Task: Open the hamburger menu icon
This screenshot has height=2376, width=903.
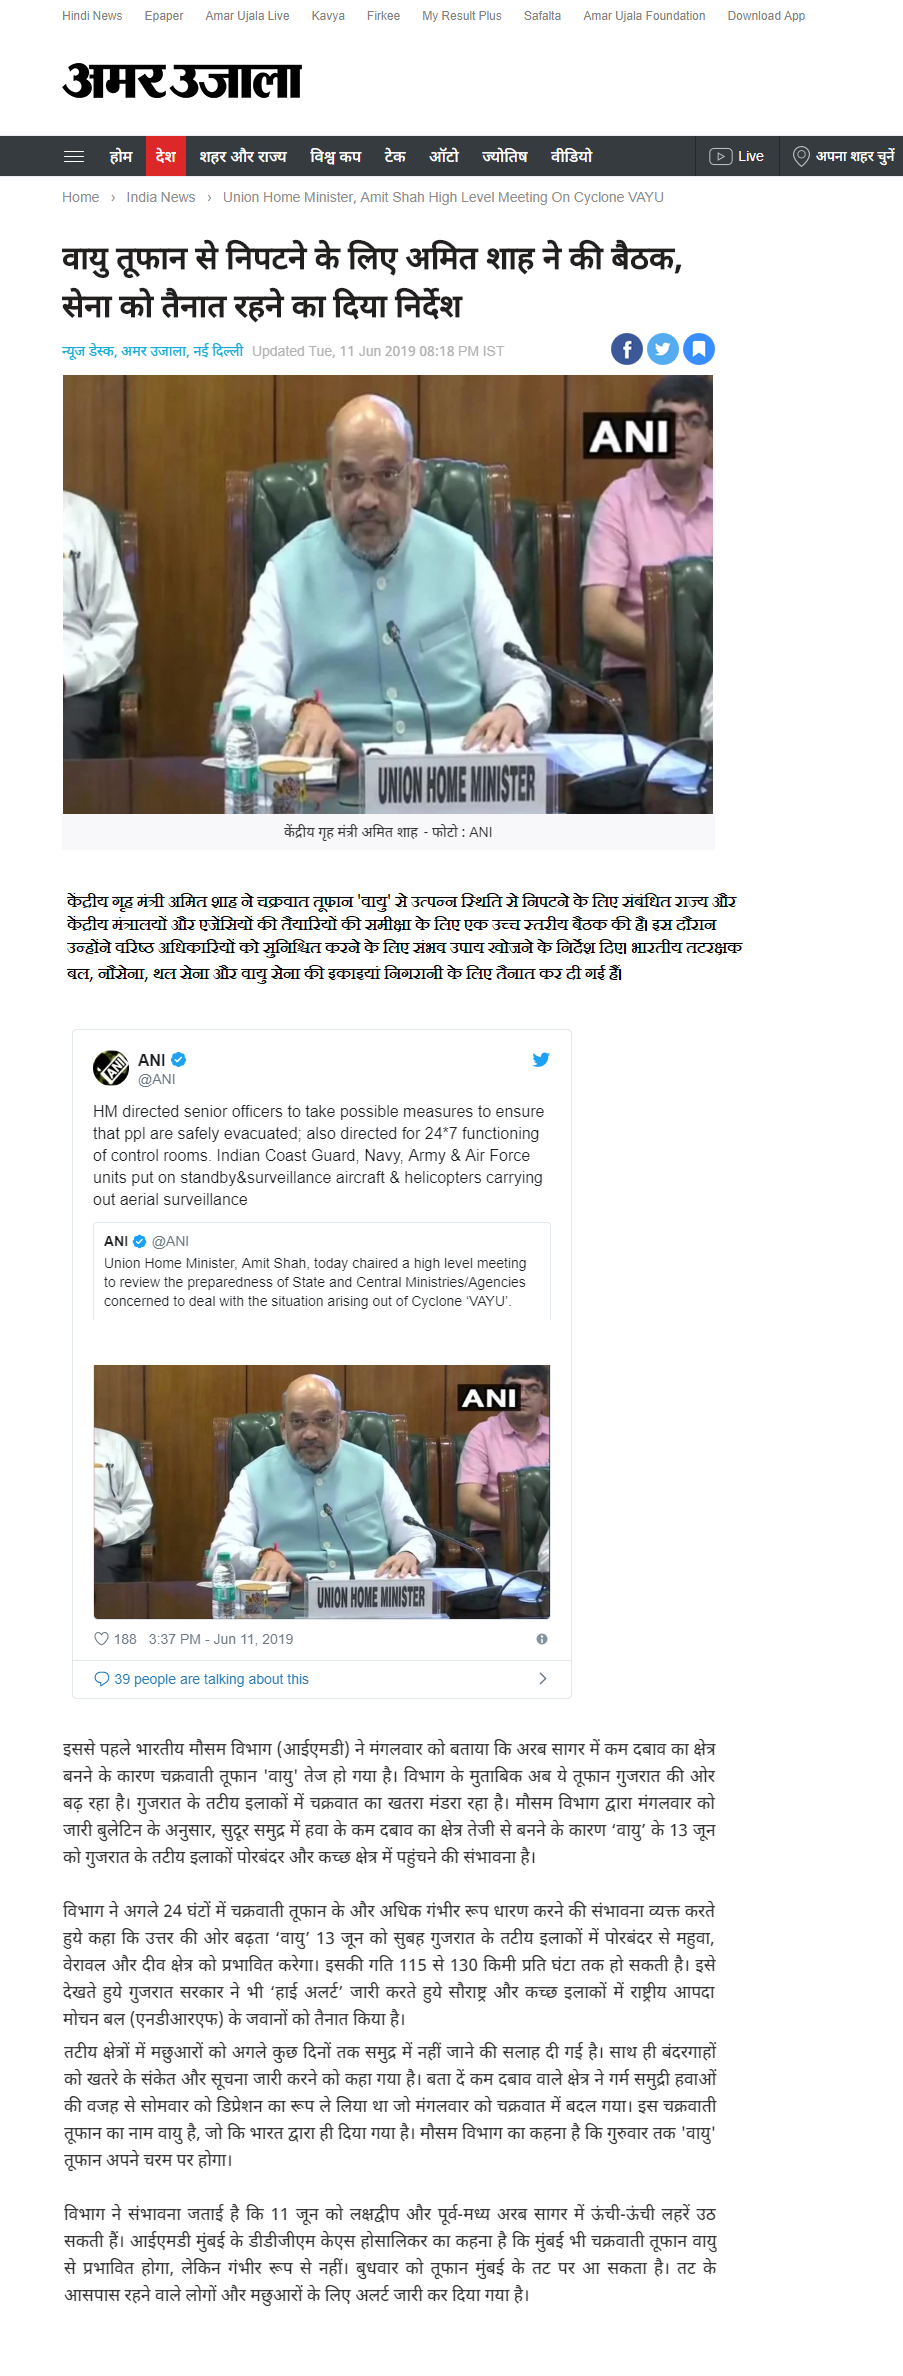Action: (x=74, y=156)
